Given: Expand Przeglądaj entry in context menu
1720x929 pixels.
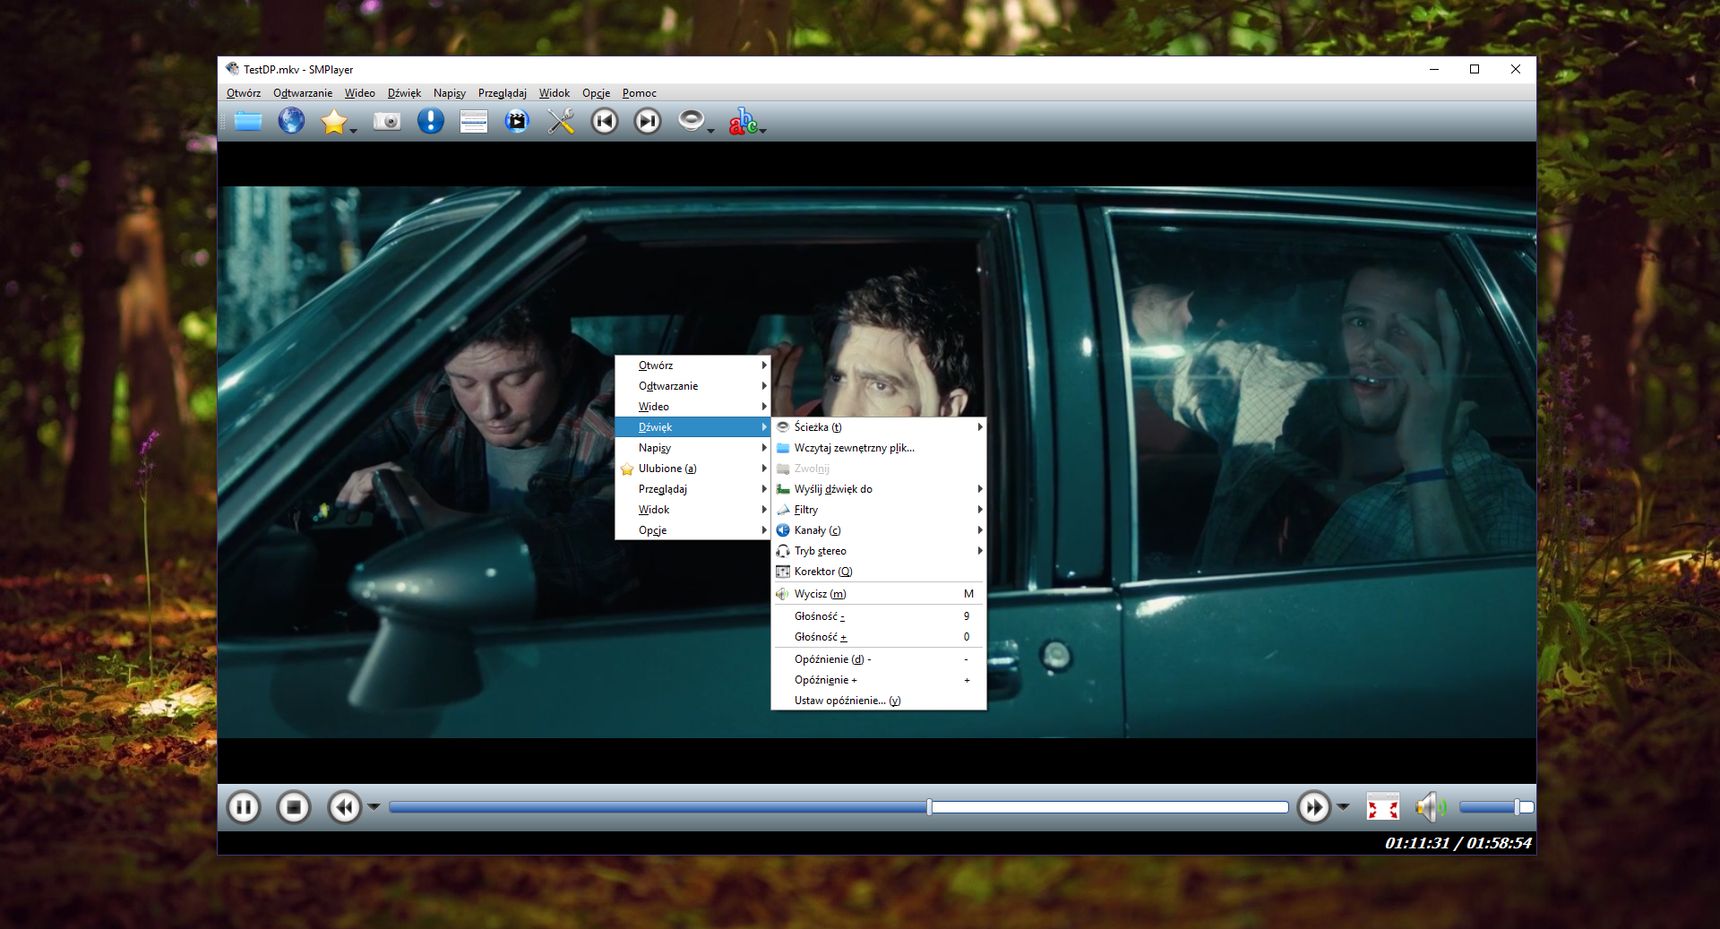Looking at the screenshot, I should [x=692, y=489].
